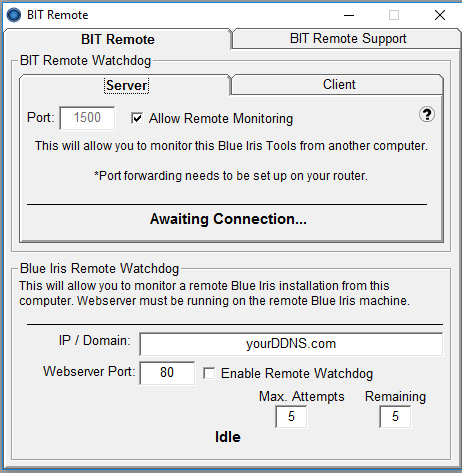
Task: Click the help question mark icon
Action: (427, 115)
